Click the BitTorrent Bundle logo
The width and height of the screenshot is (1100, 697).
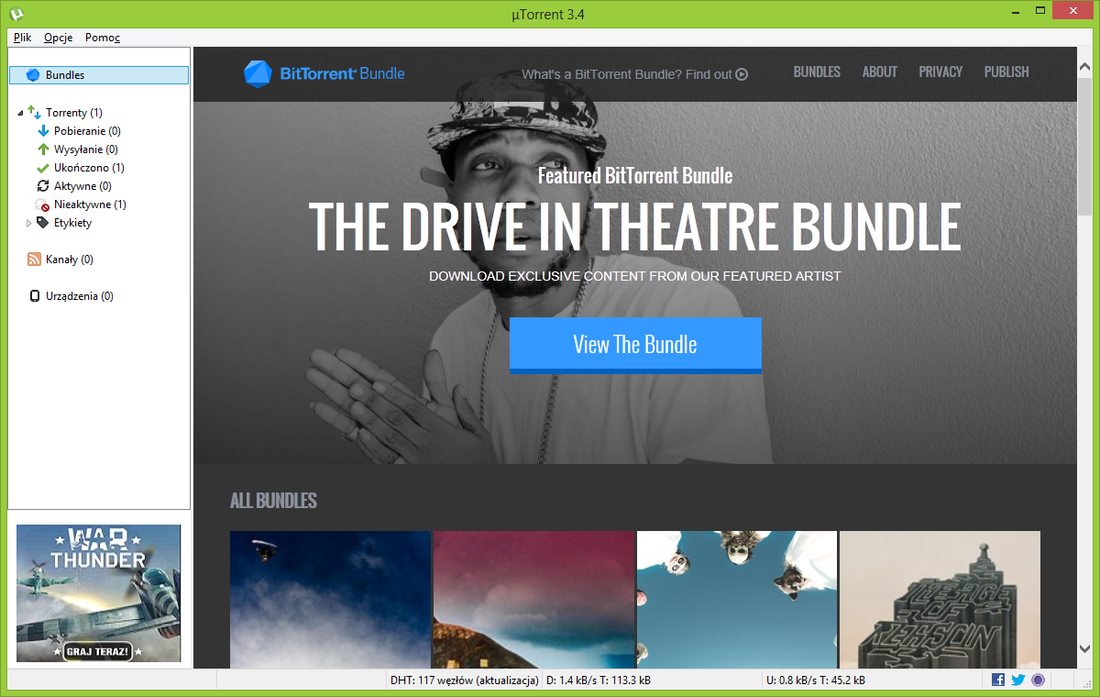324,74
